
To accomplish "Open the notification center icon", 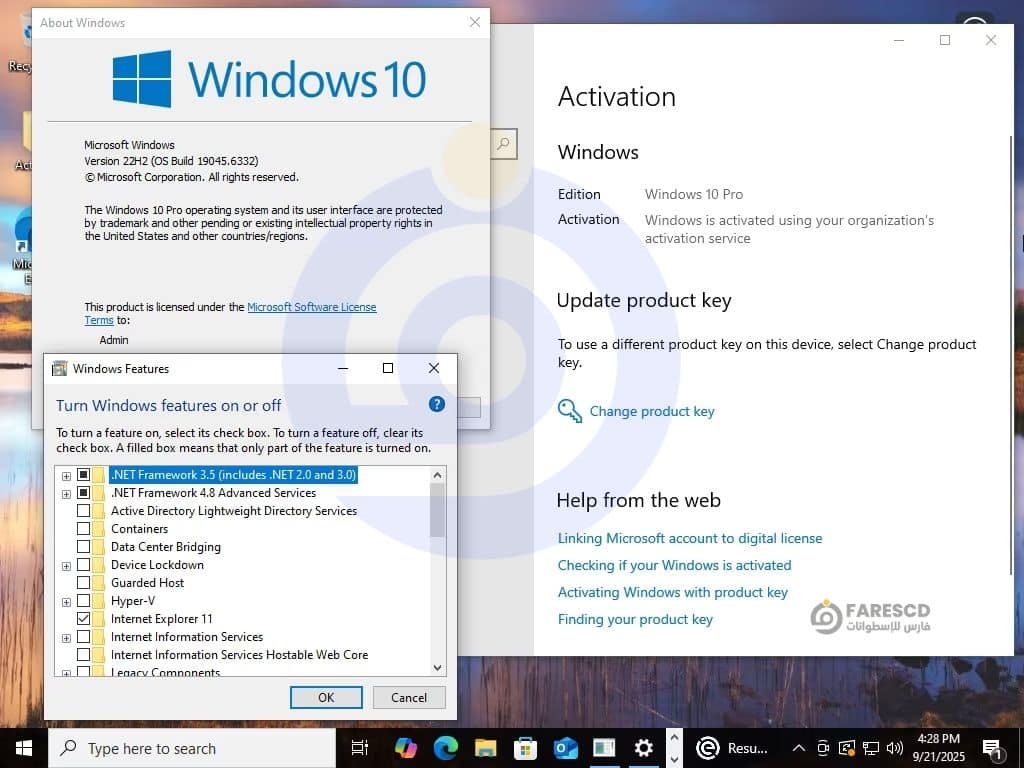I will (993, 748).
